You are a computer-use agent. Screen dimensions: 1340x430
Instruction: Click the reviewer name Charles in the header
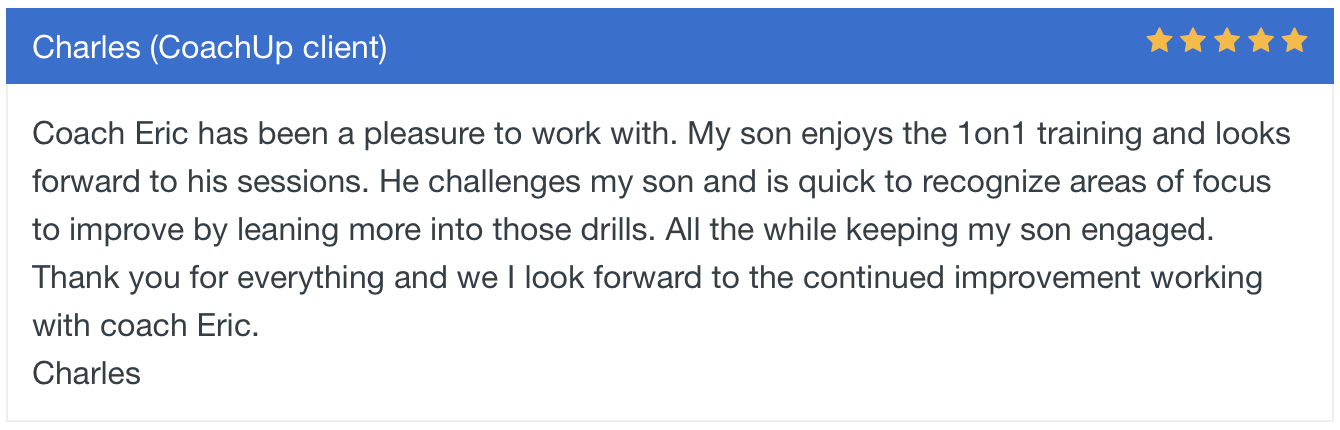point(87,47)
